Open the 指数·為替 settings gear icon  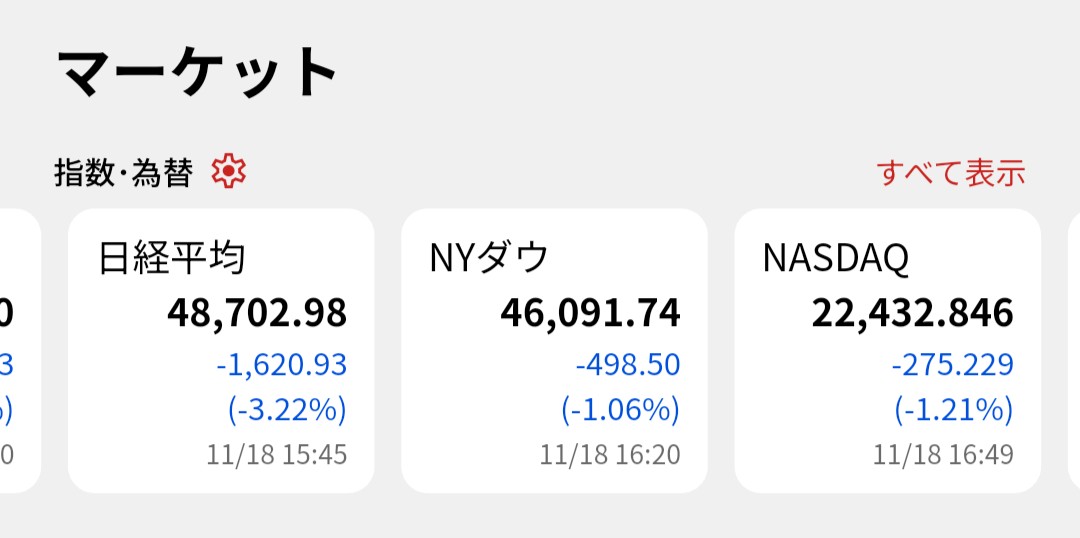coord(229,172)
